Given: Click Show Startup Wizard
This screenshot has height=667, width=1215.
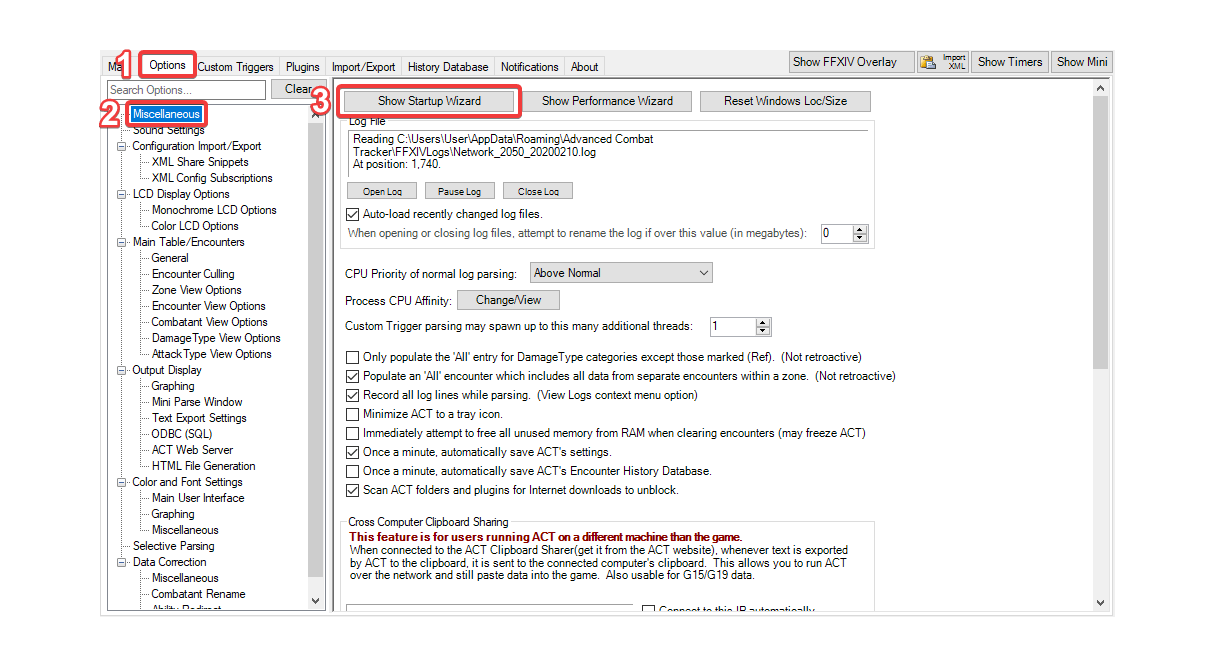Looking at the screenshot, I should (428, 100).
